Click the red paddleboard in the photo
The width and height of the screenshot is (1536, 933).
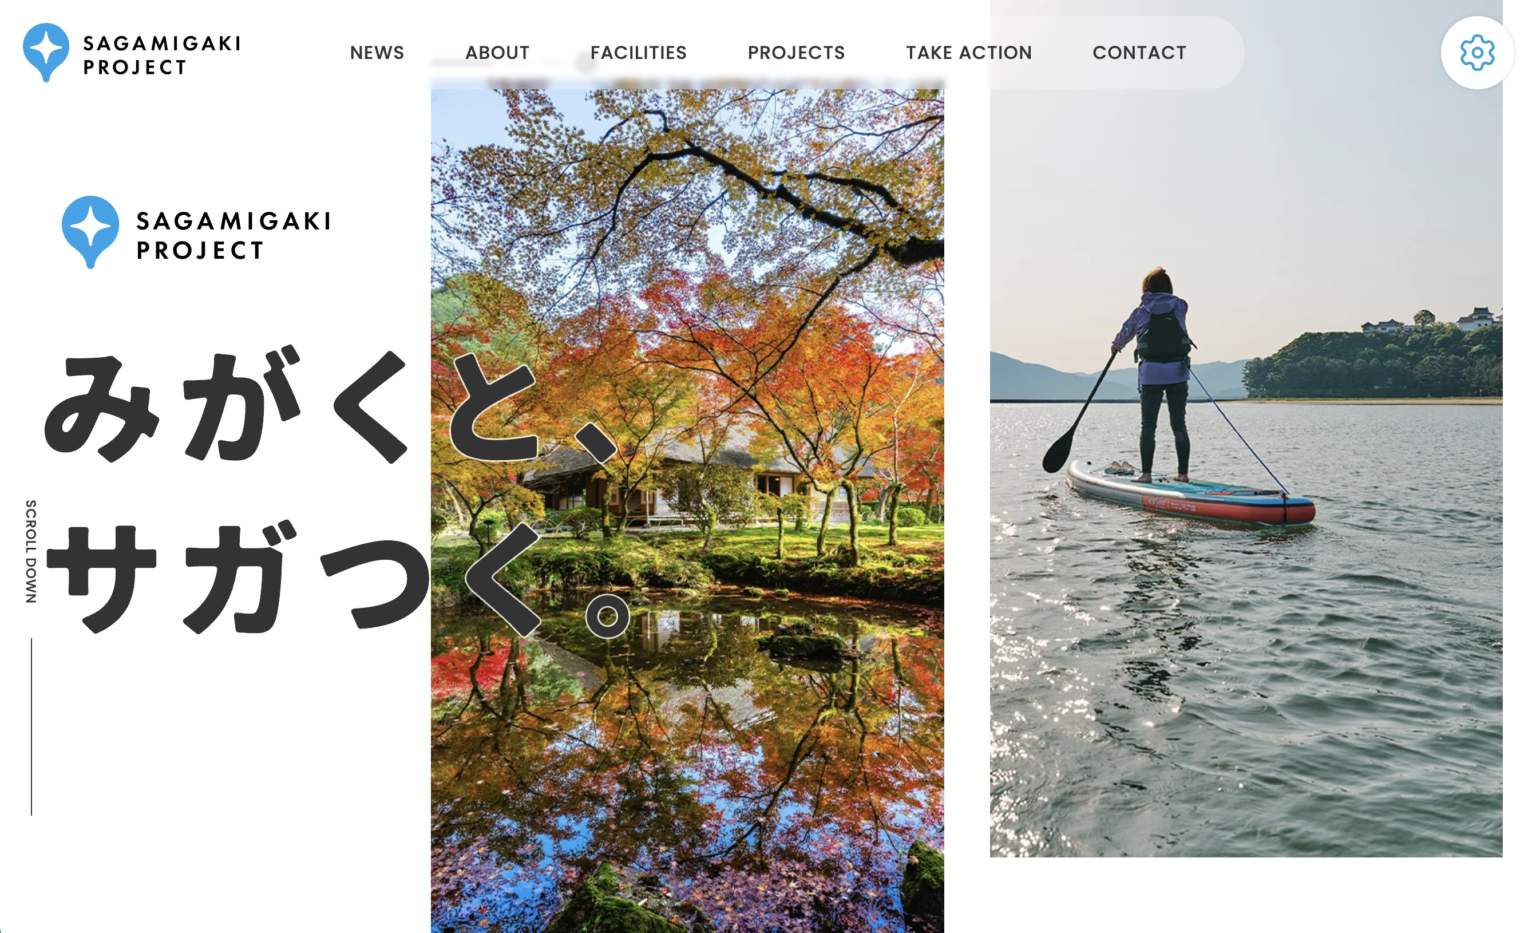1191,494
